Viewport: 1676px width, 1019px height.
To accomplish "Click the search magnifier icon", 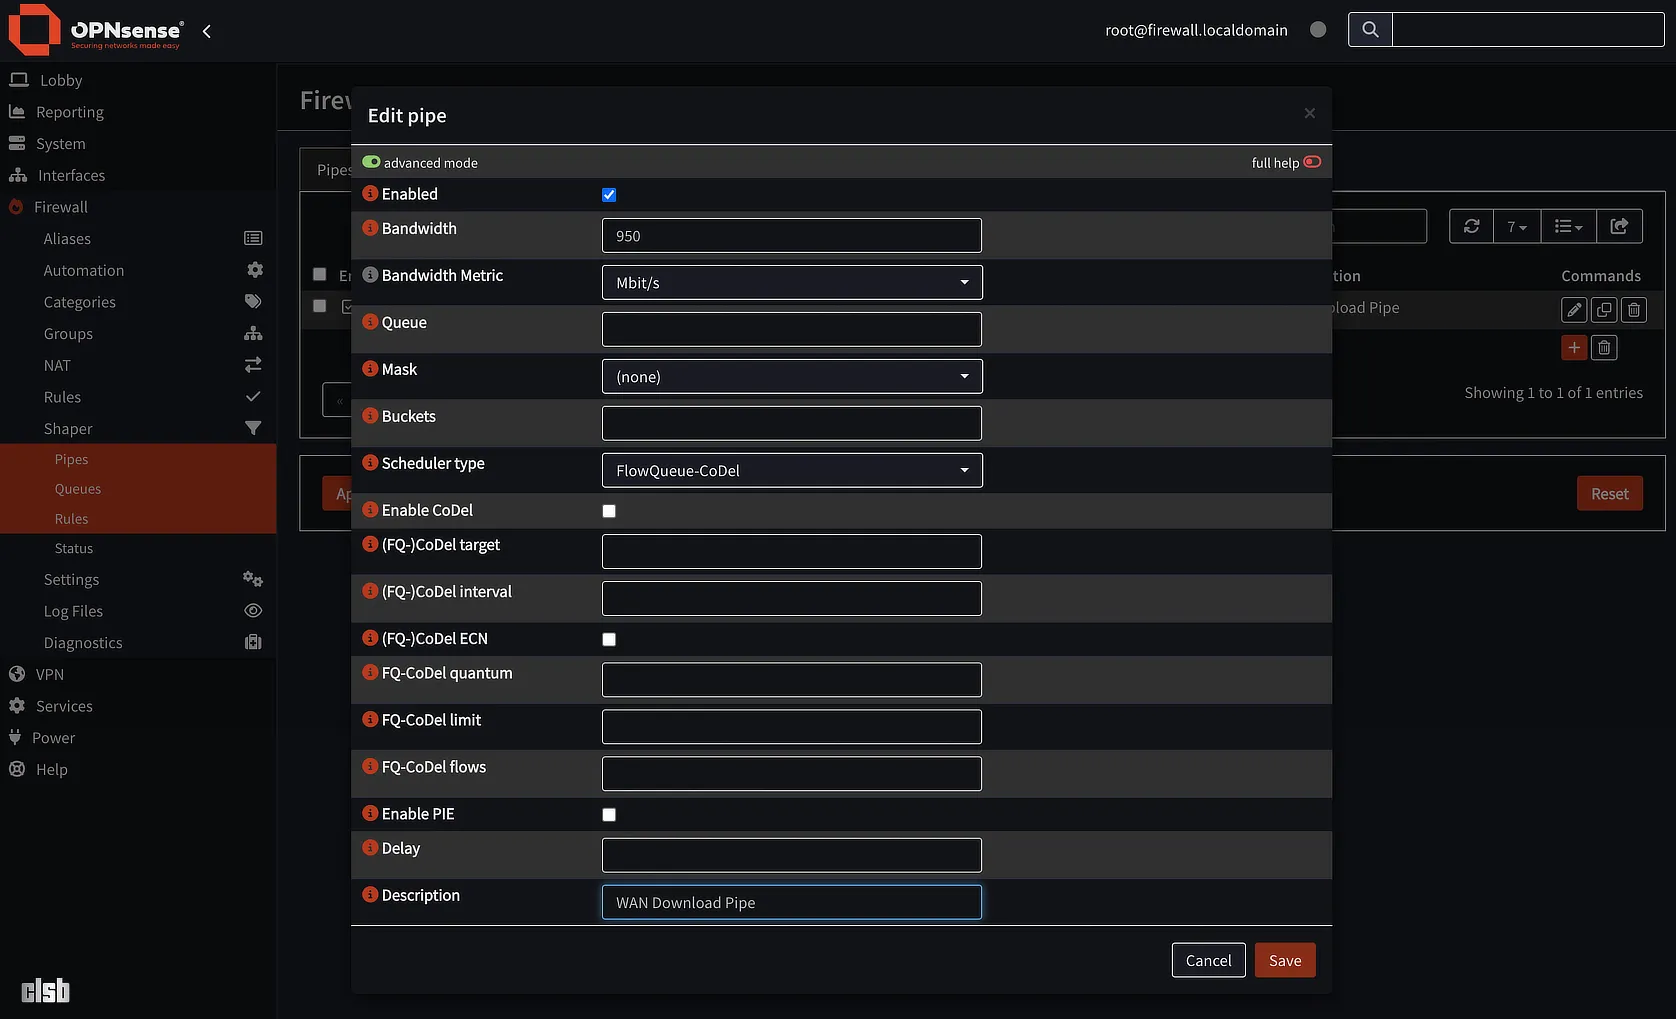I will [1370, 30].
